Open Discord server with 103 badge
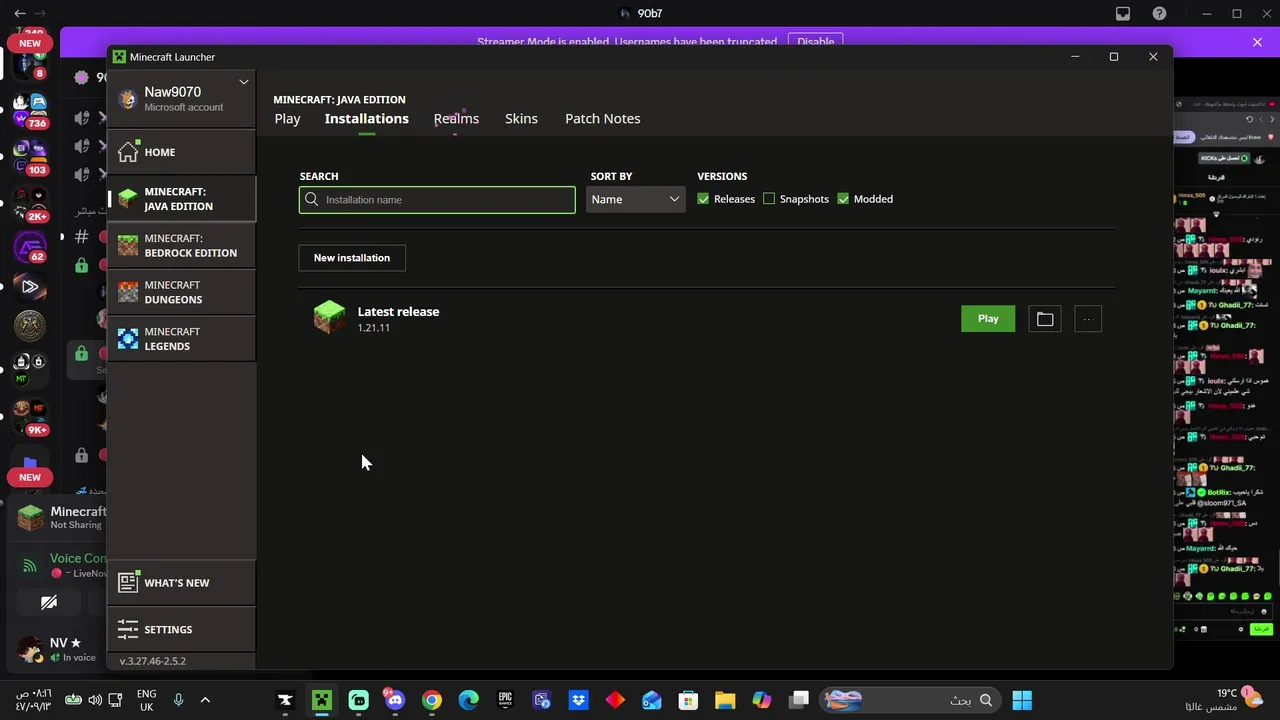1280x720 pixels. pos(29,157)
